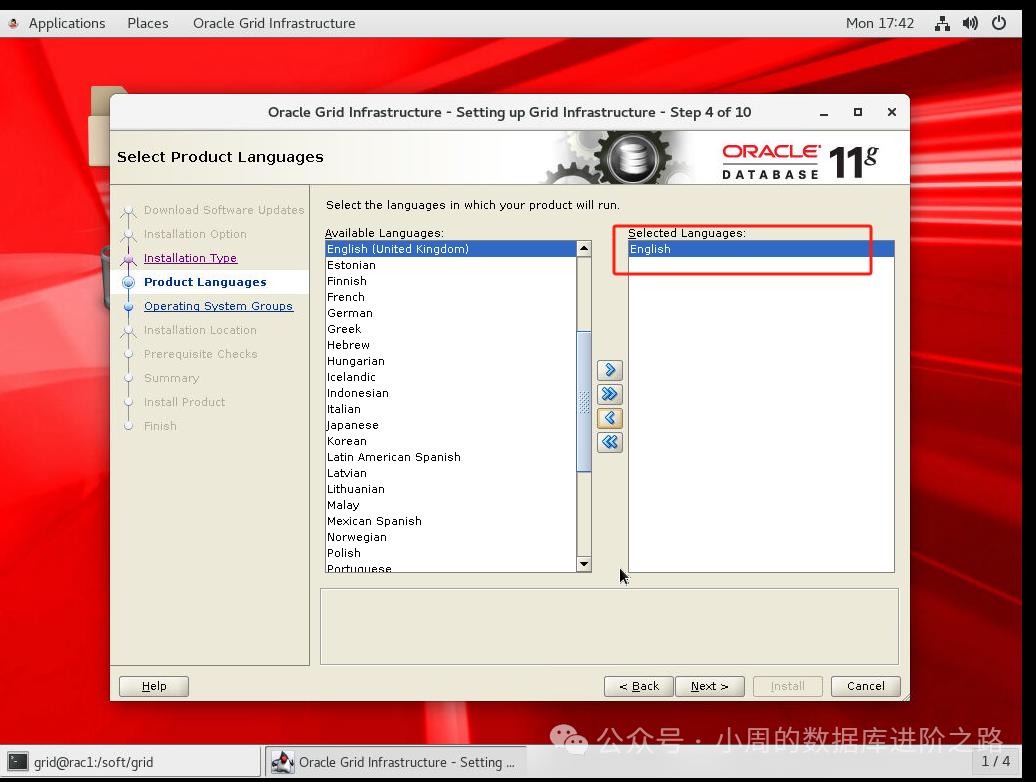Select English (United Kingdom) in available list
The width and height of the screenshot is (1036, 782).
pos(451,249)
